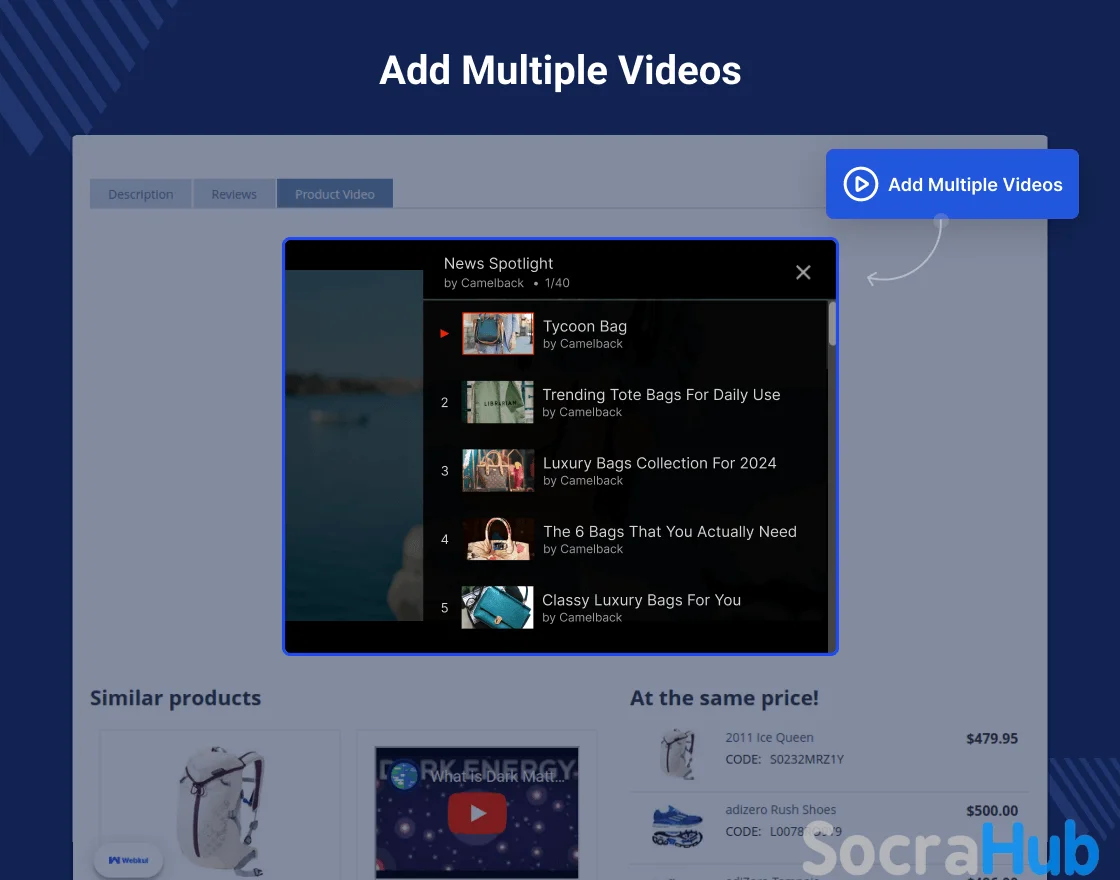Switch to the Reviews tab
The height and width of the screenshot is (880, 1120).
tap(234, 194)
